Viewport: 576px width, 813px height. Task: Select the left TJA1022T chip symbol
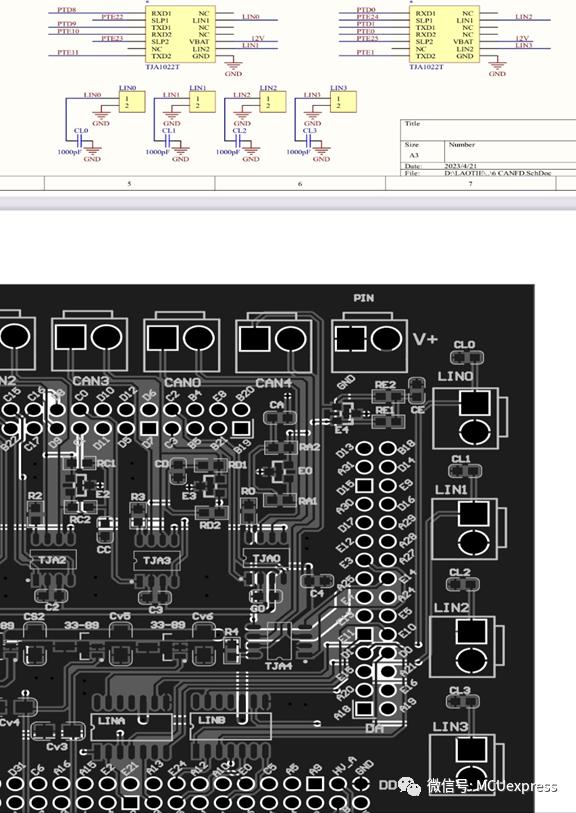tap(180, 34)
